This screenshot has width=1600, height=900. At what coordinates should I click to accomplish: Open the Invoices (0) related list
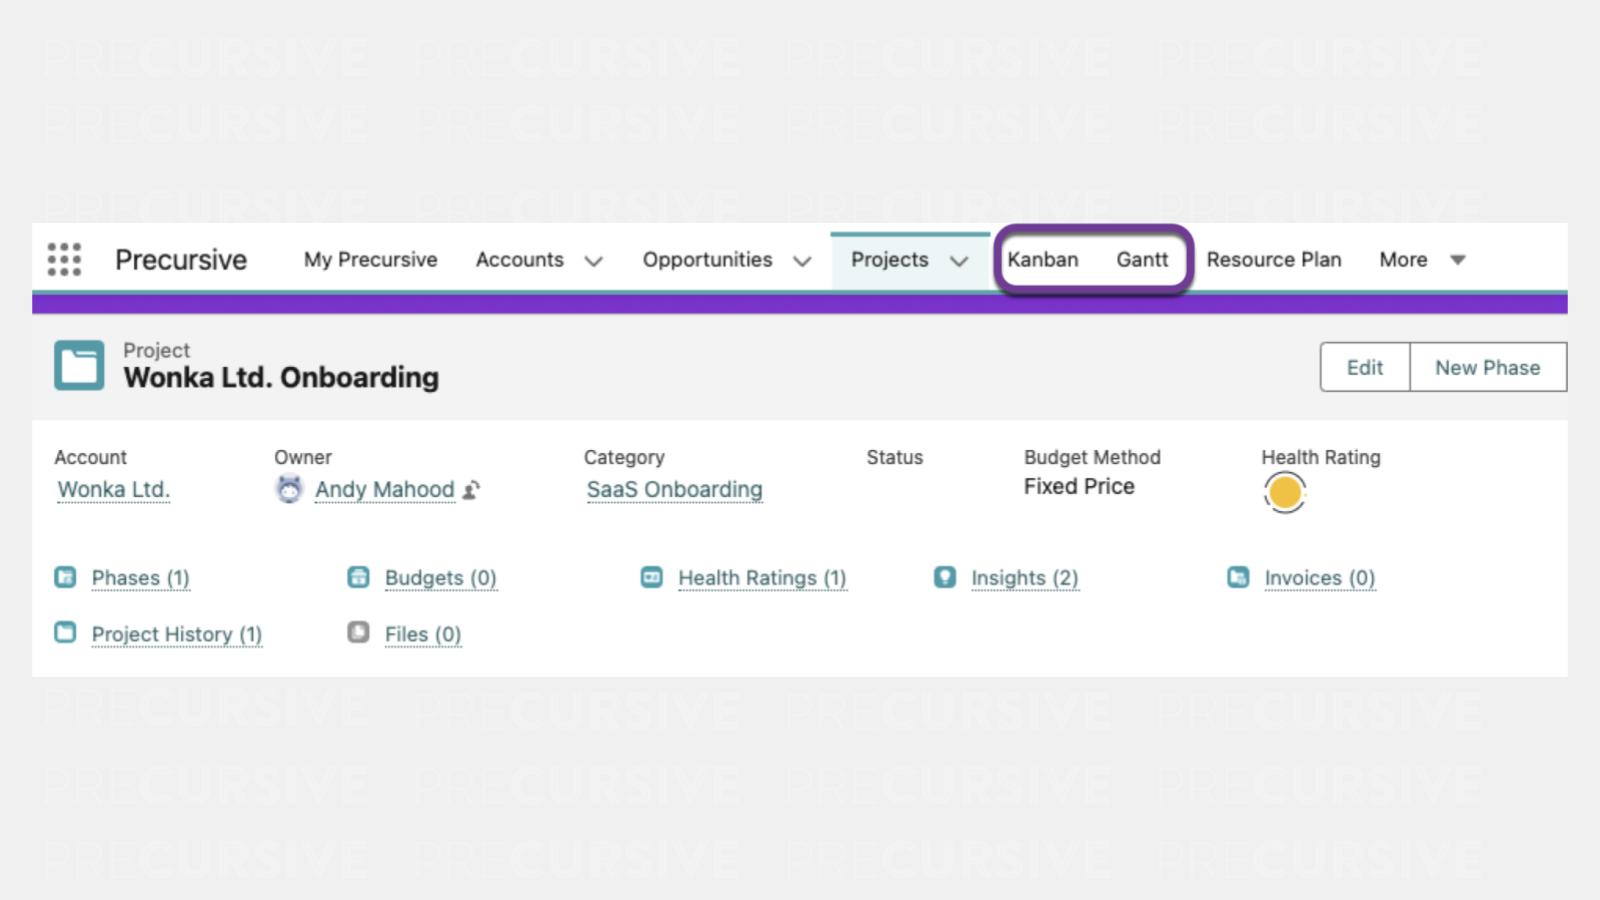1320,578
